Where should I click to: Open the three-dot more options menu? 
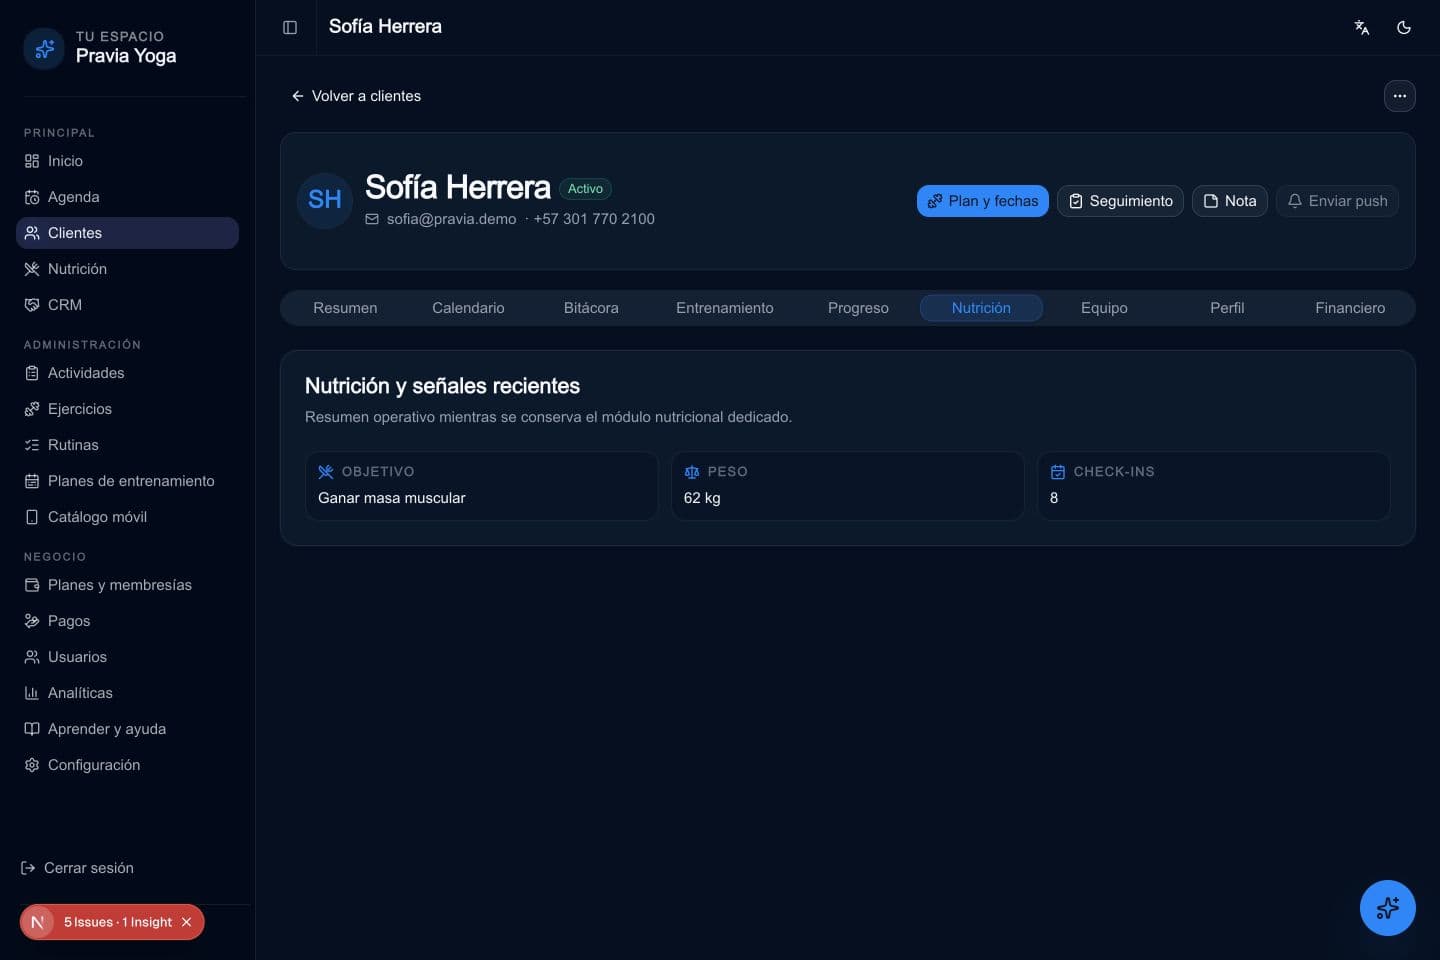tap(1400, 96)
